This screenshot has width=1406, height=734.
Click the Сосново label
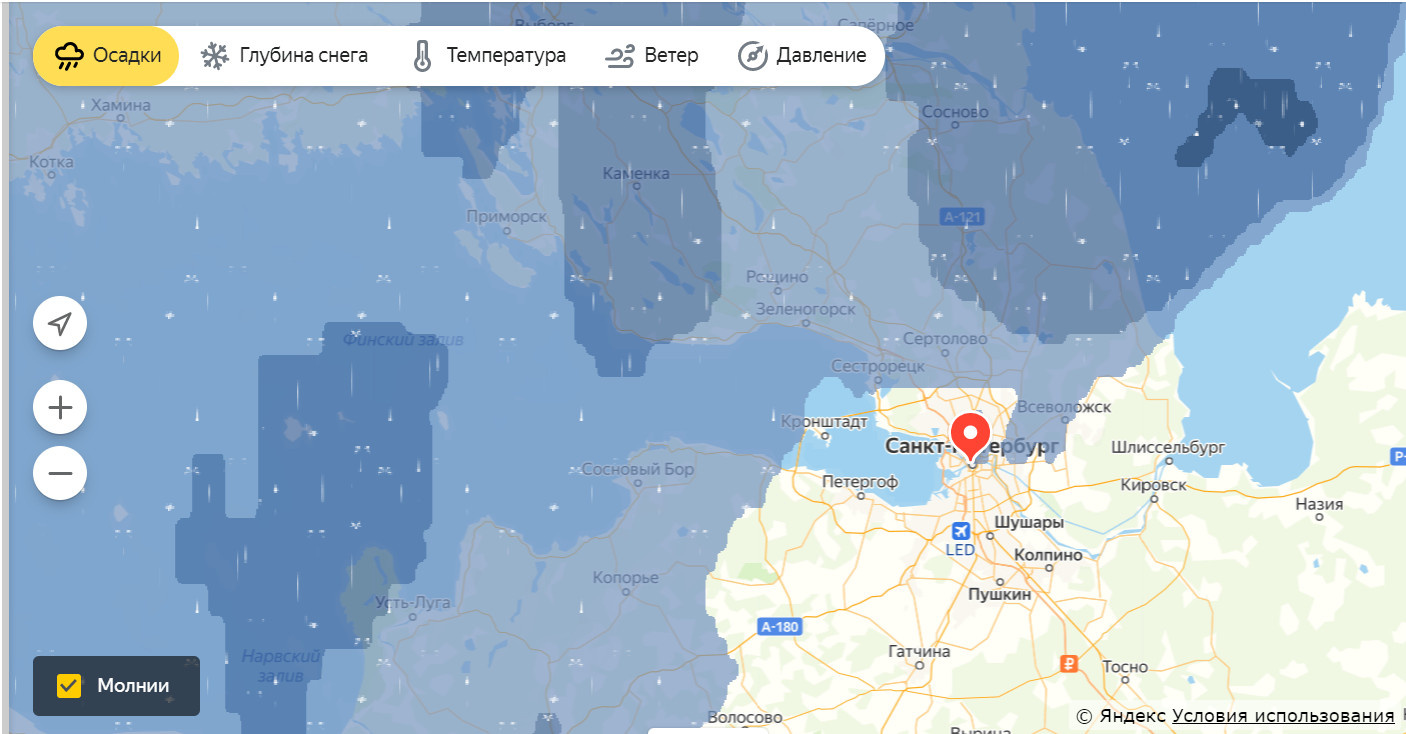coord(955,112)
